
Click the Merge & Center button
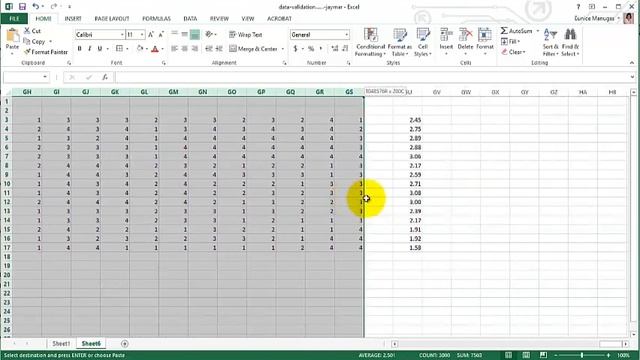253,49
